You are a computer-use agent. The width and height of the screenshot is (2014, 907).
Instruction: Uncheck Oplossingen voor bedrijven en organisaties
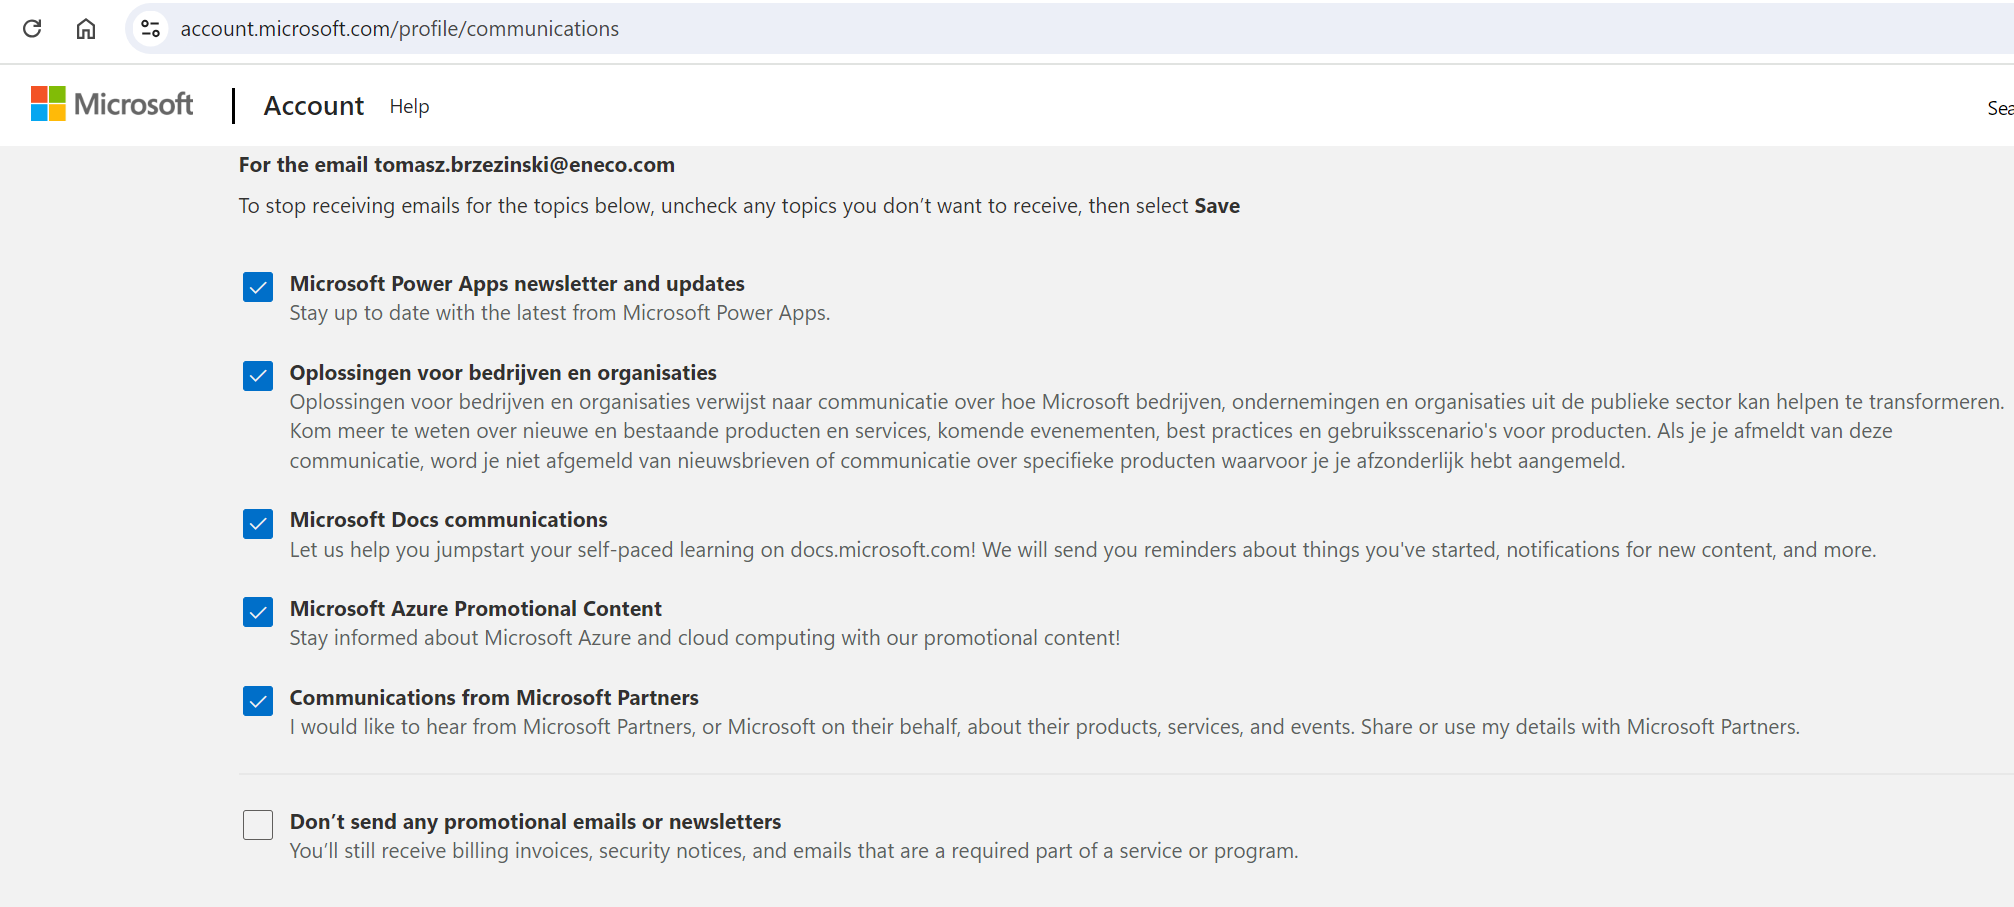pyautogui.click(x=258, y=376)
